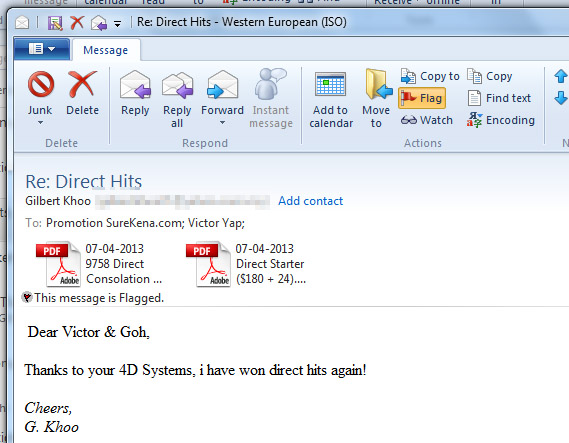Viewport: 569px width, 443px height.
Task: Watch this conversation
Action: point(427,120)
